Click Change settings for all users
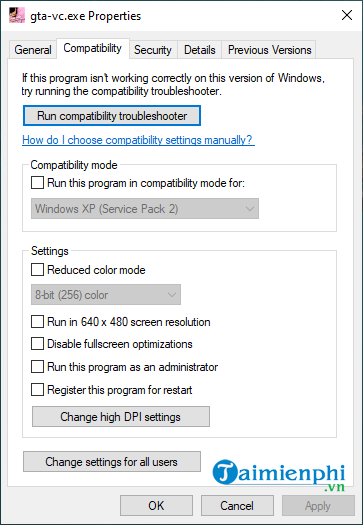This screenshot has height=525, width=363. click(x=112, y=462)
